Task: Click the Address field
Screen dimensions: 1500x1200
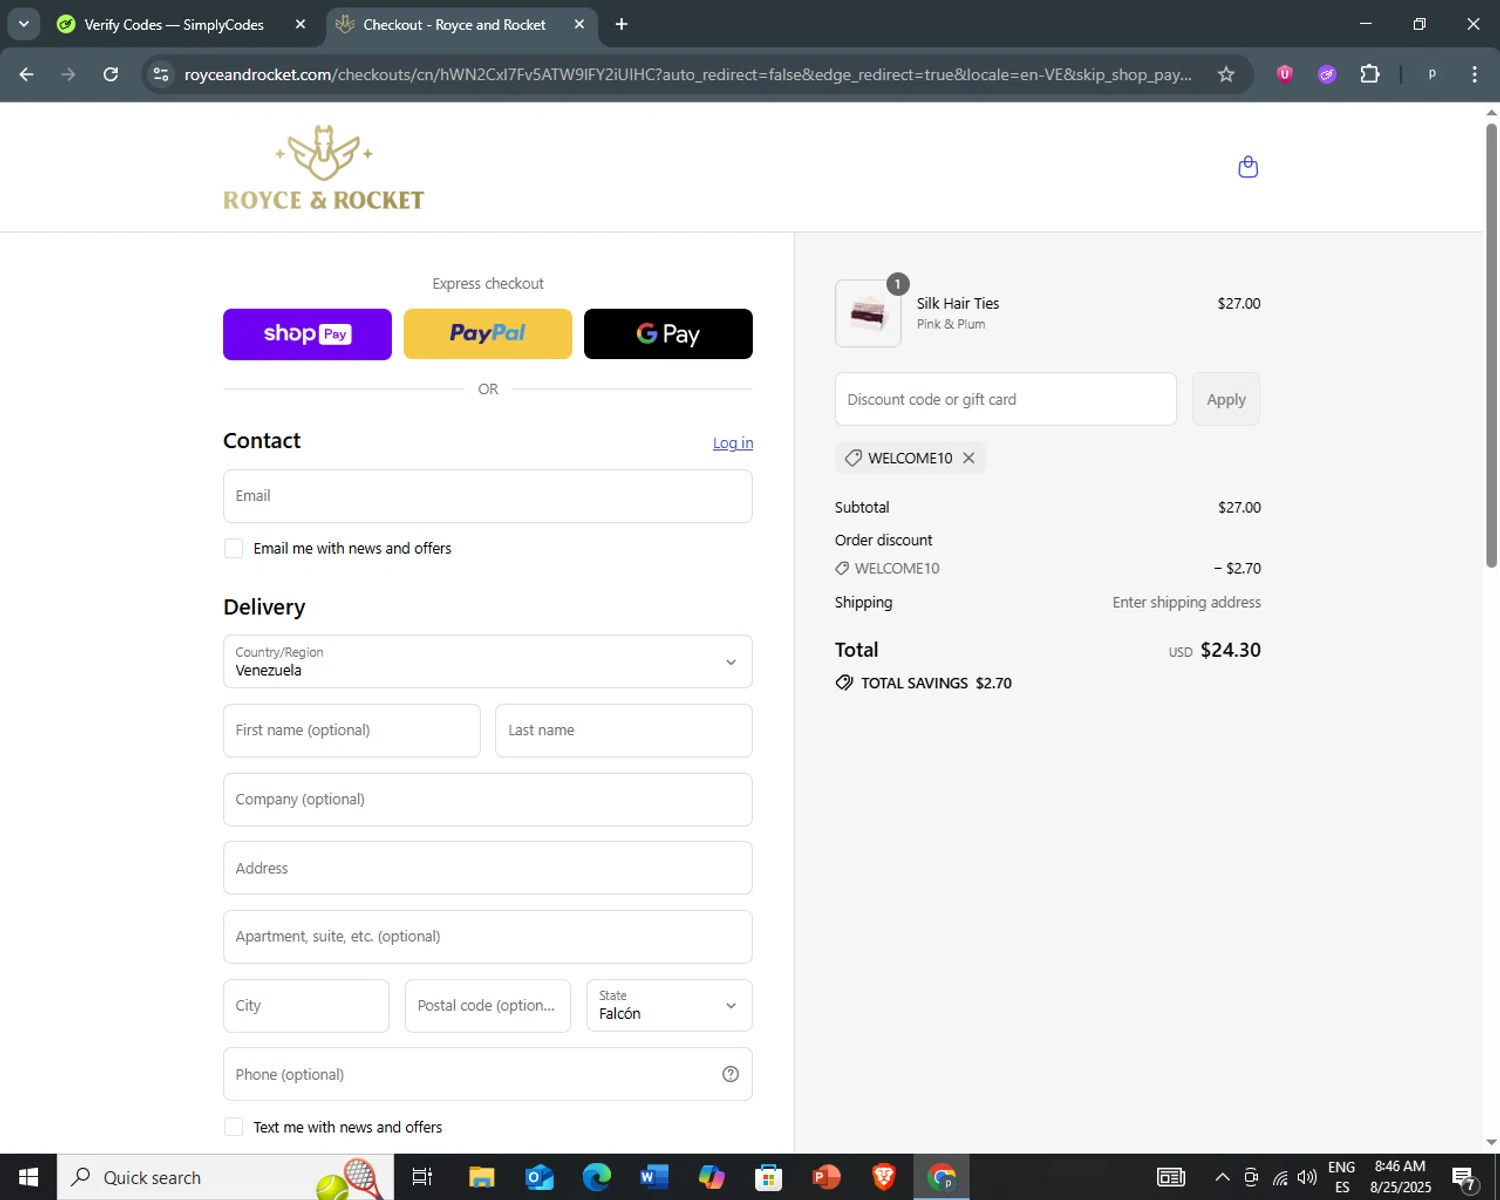Action: click(488, 868)
